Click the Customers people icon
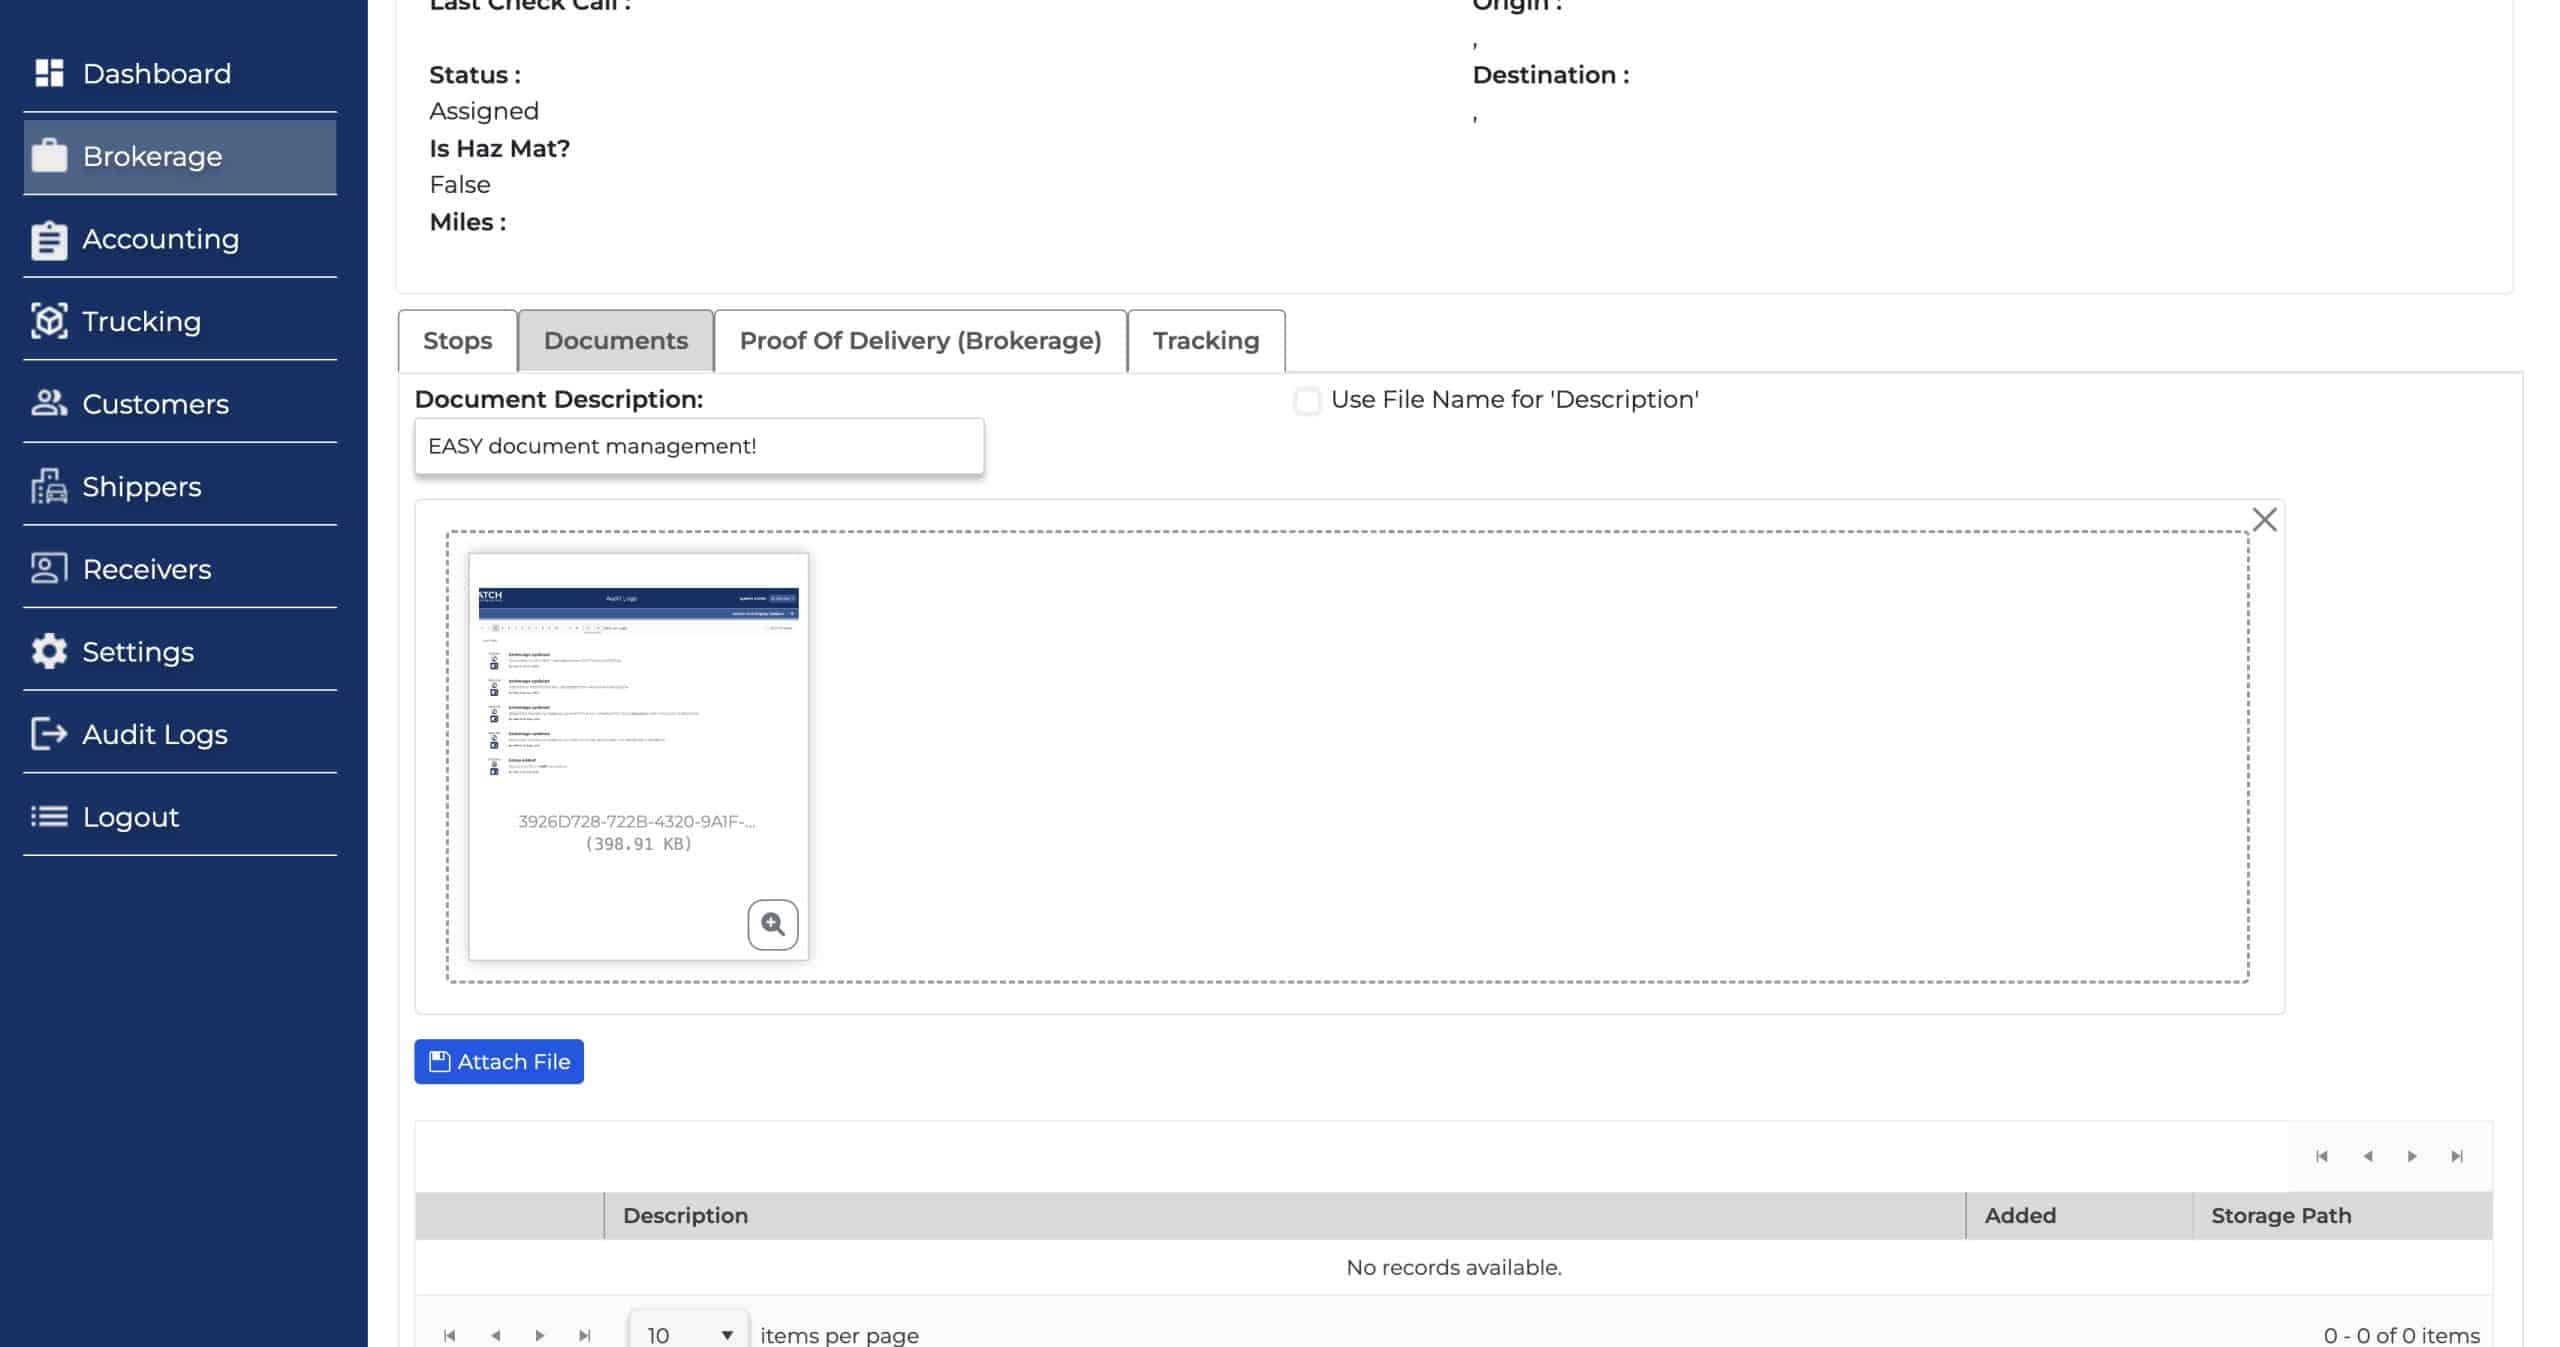Viewport: 2560px width, 1347px height. pos(49,403)
